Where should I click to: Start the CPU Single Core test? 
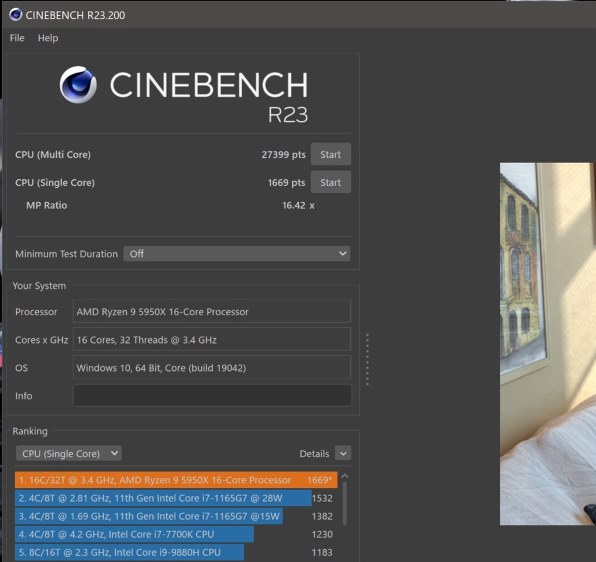coord(331,182)
